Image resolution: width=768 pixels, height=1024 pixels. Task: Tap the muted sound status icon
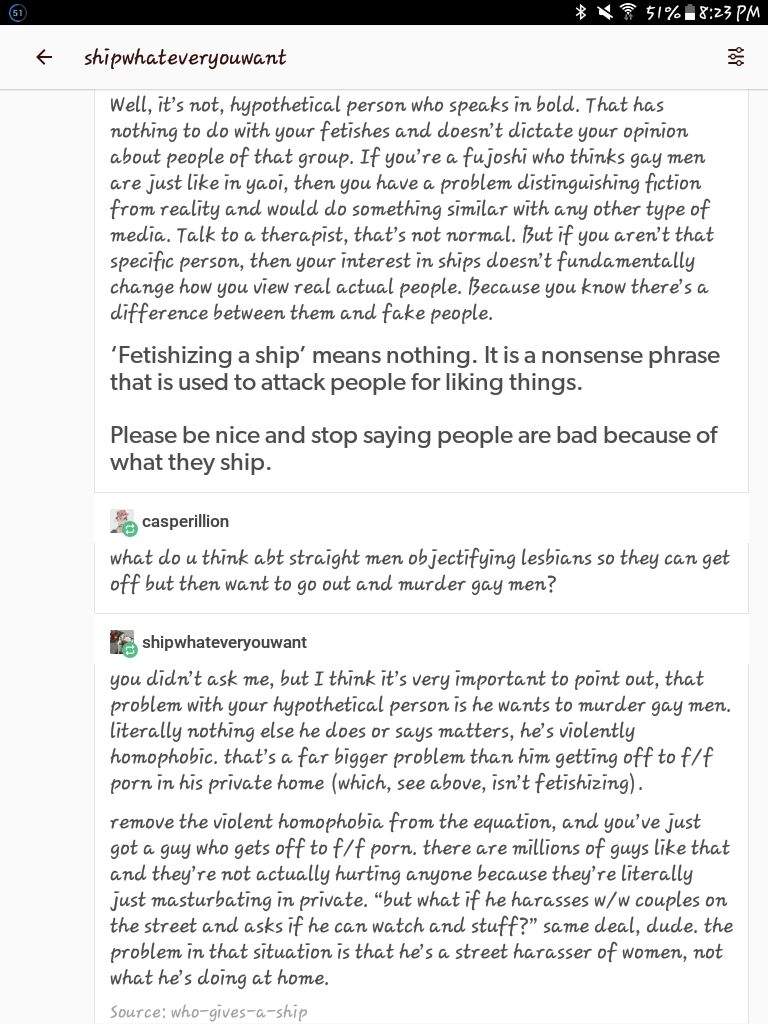[x=604, y=12]
